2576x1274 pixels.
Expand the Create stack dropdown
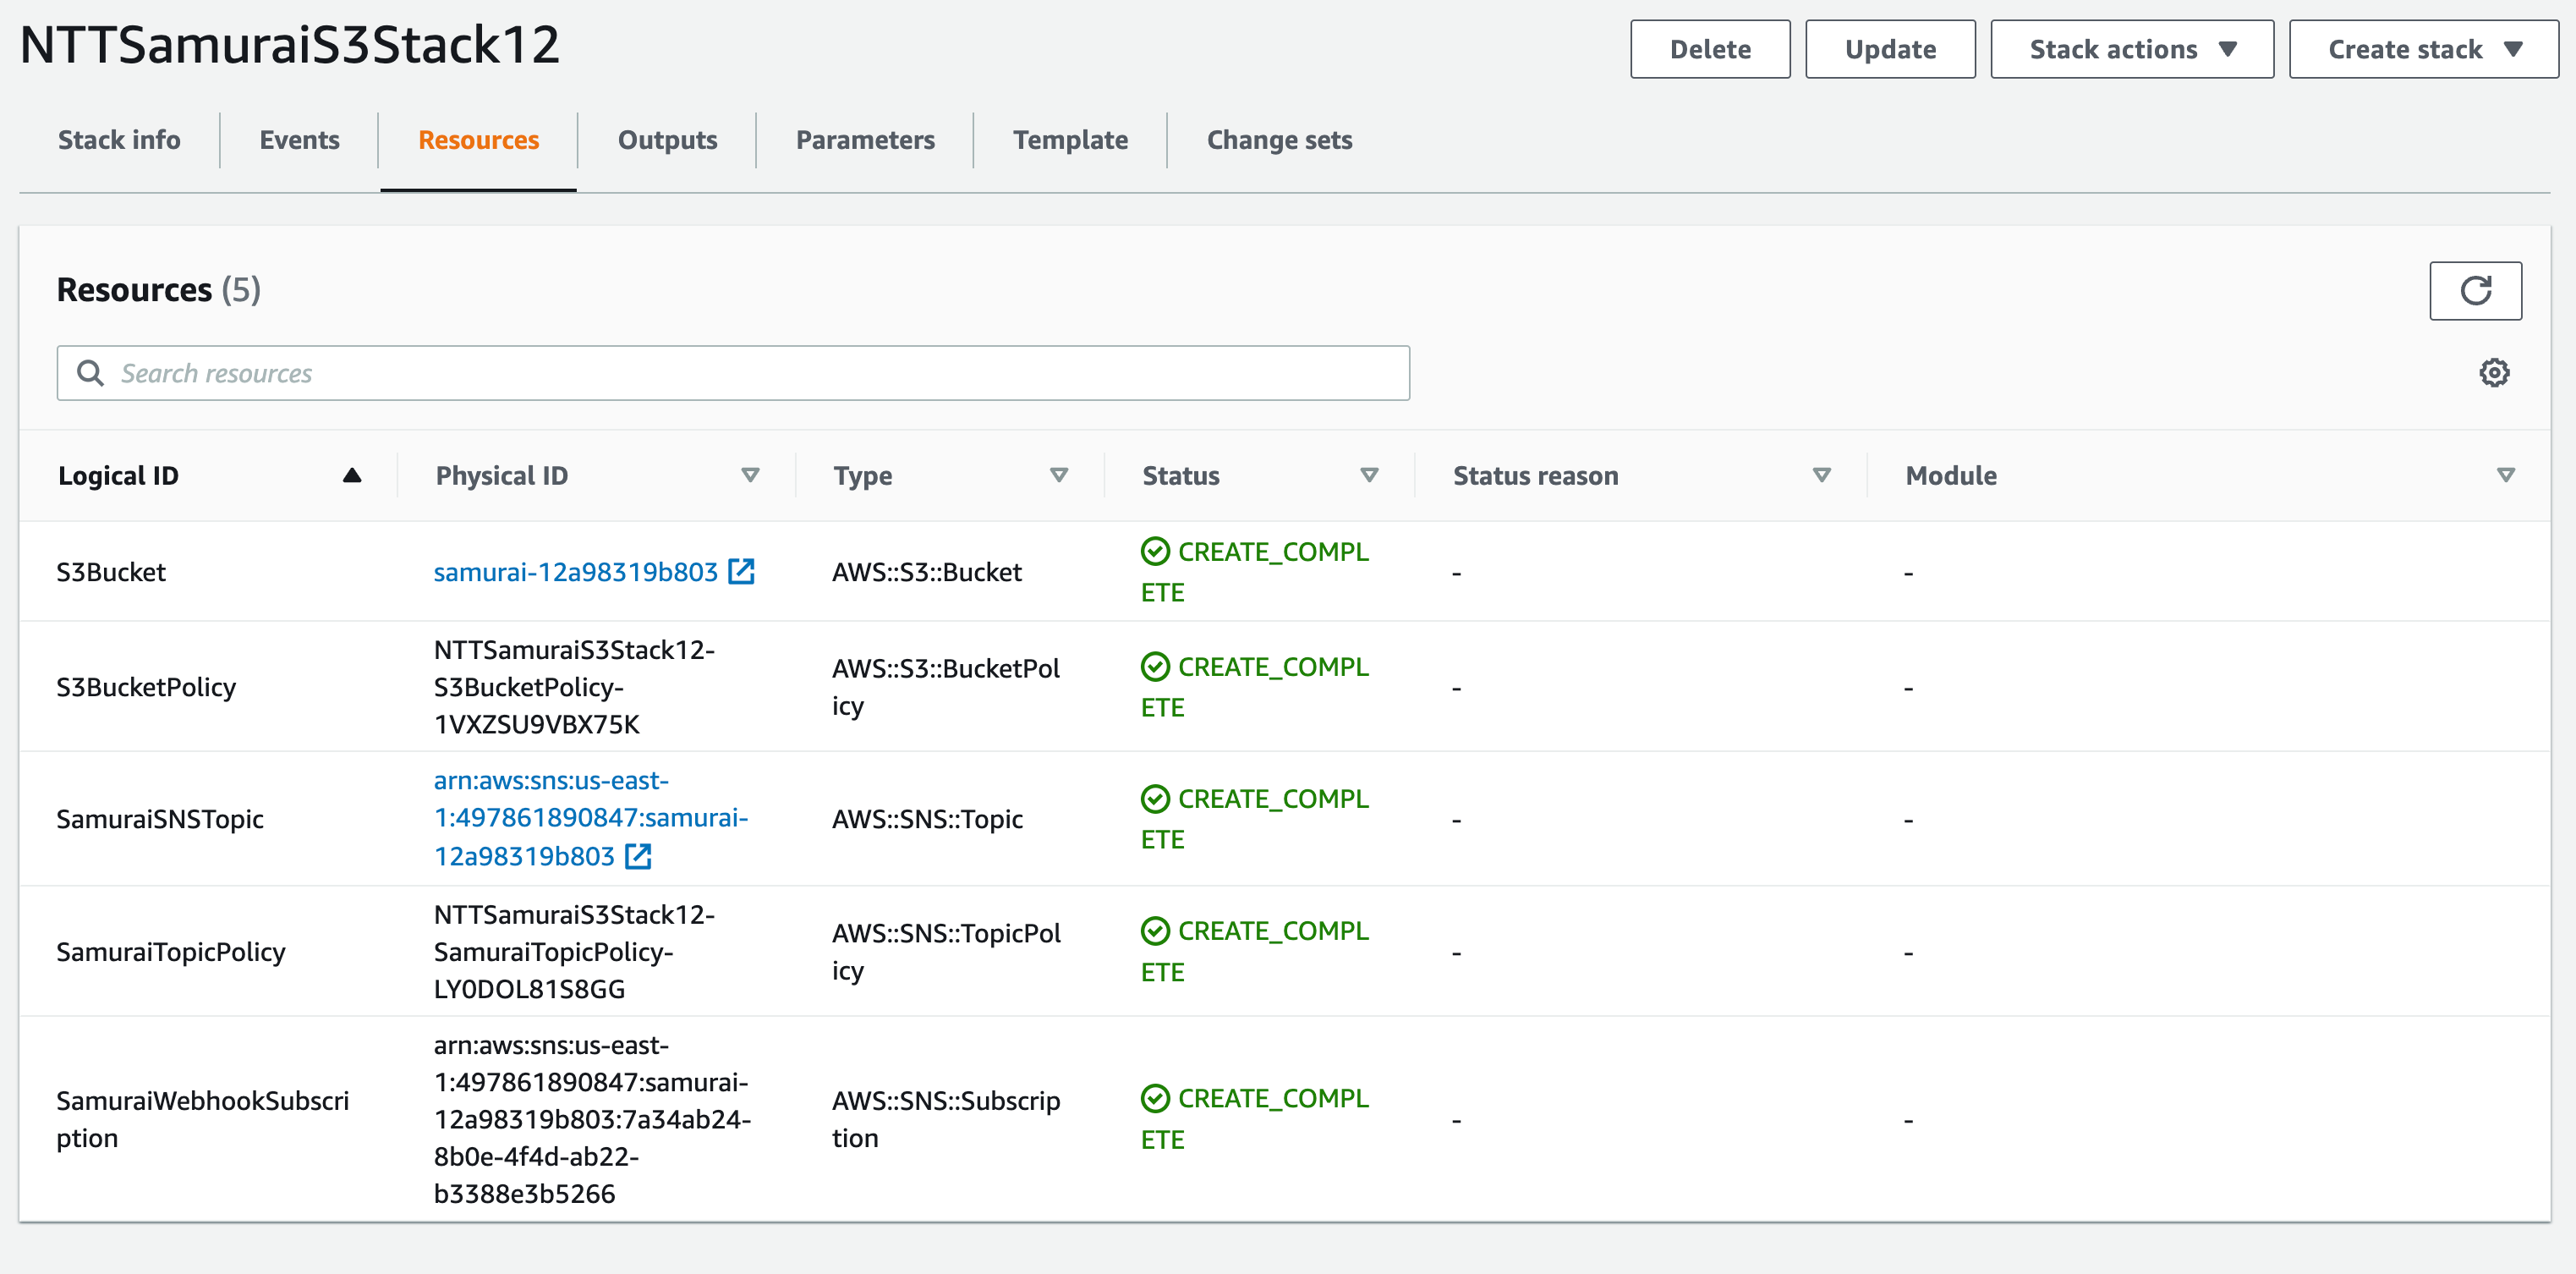(2424, 49)
